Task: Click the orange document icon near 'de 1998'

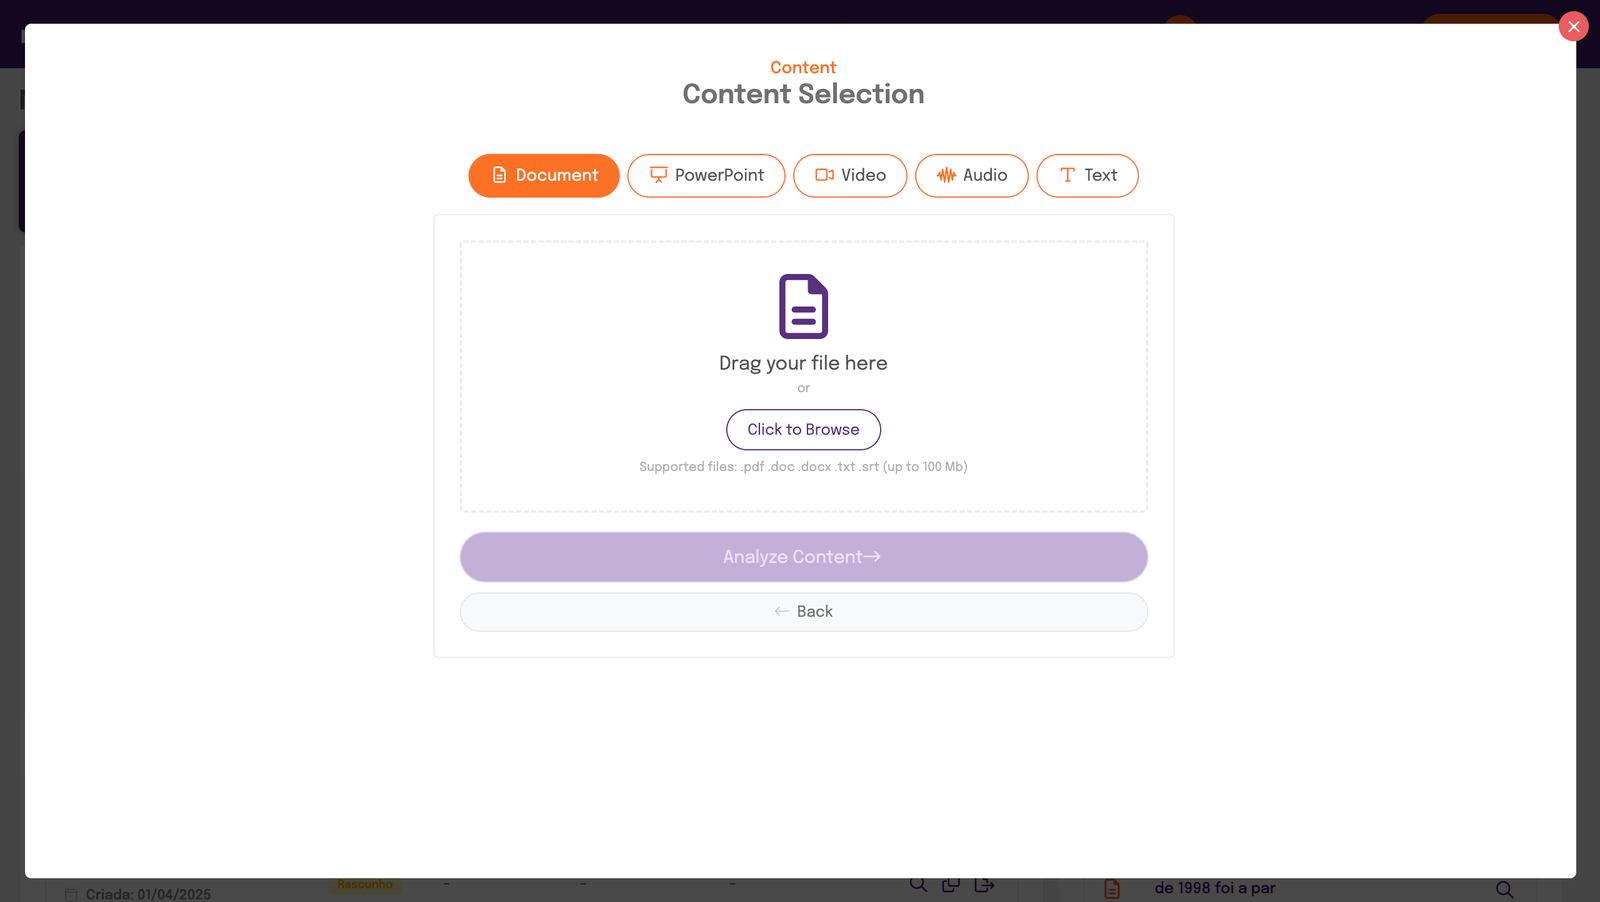Action: tap(1112, 887)
